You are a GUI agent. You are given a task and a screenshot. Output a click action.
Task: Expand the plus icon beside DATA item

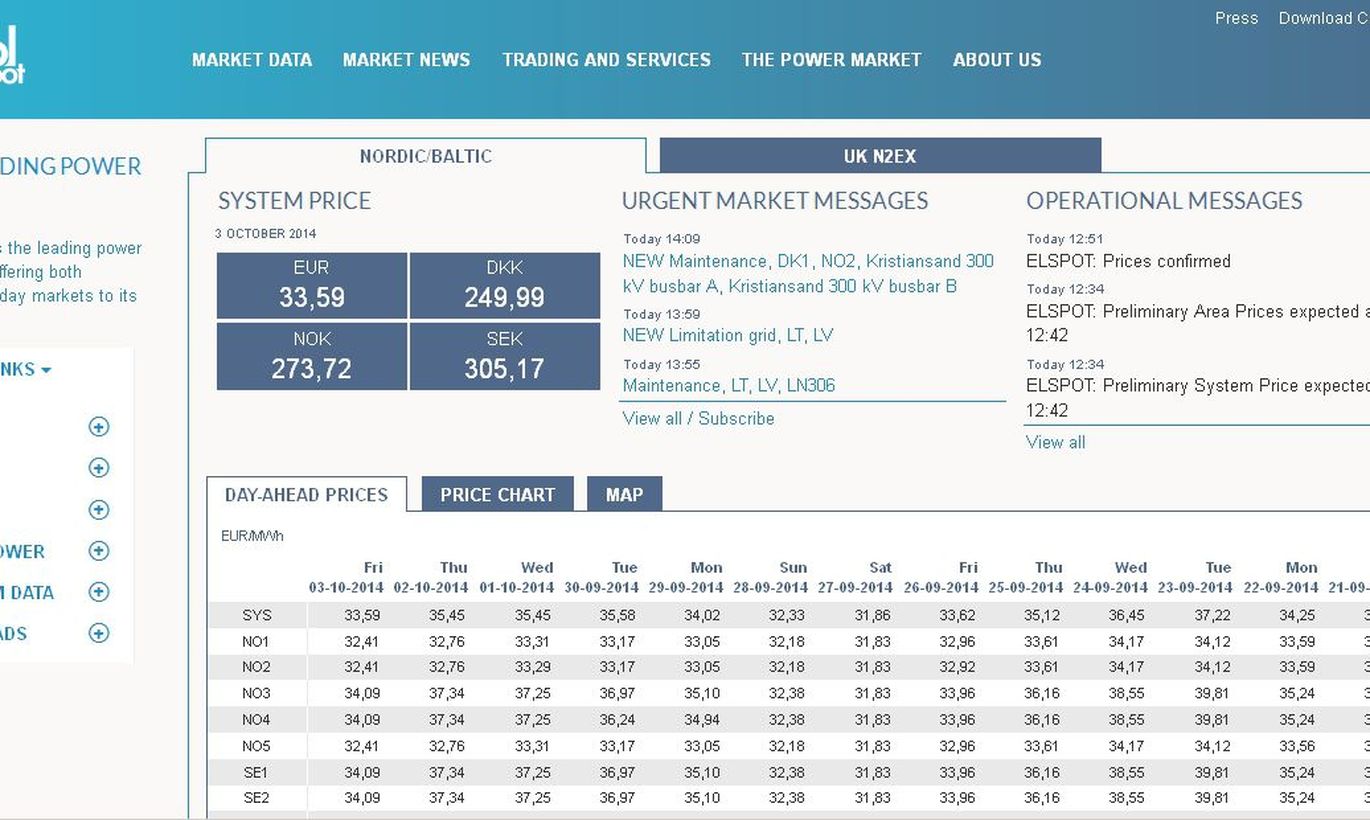pos(98,592)
